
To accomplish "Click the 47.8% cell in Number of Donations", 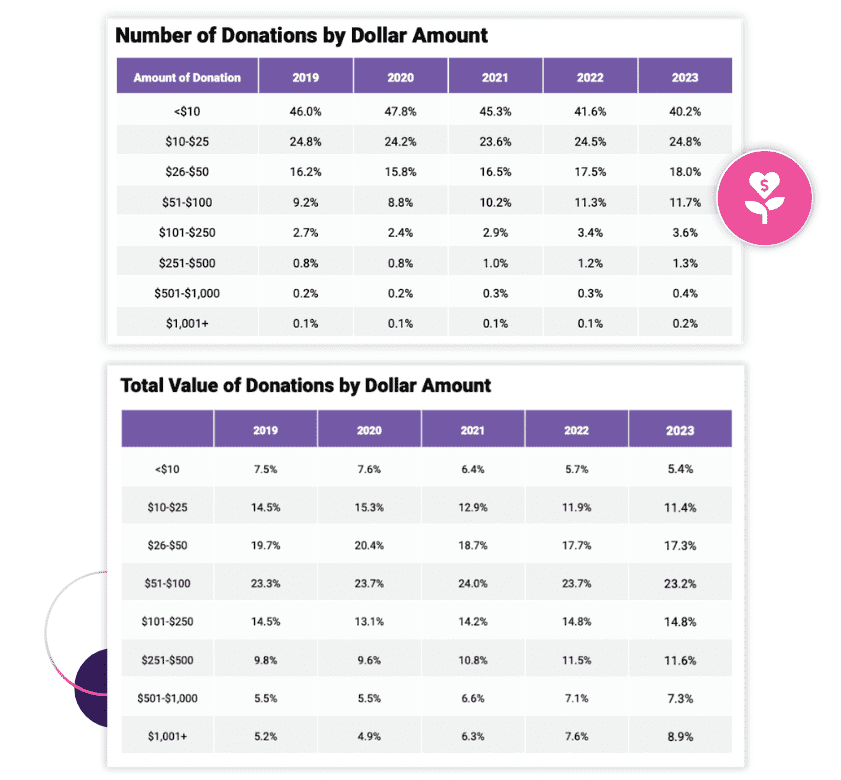I will coord(400,111).
